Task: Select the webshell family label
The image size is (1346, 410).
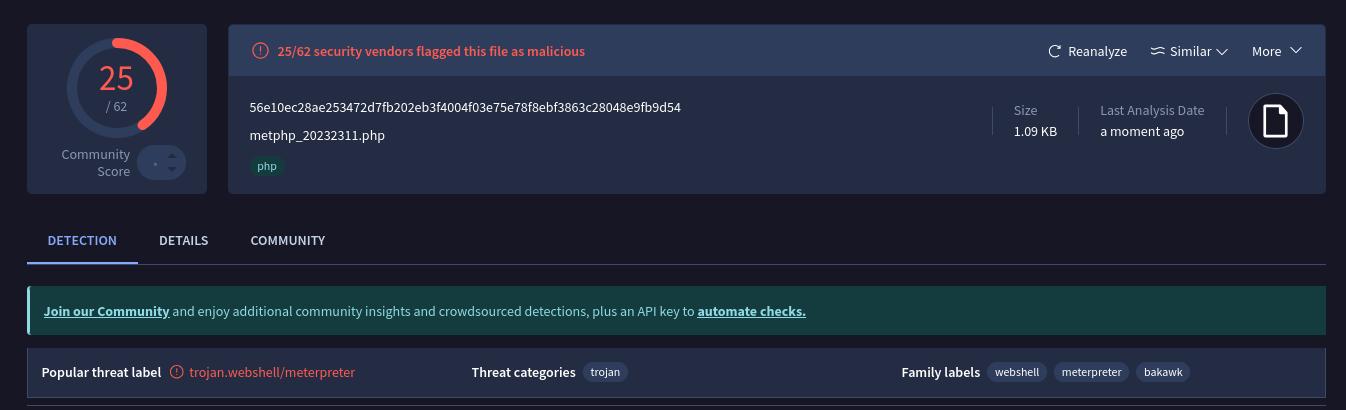Action: [1016, 372]
